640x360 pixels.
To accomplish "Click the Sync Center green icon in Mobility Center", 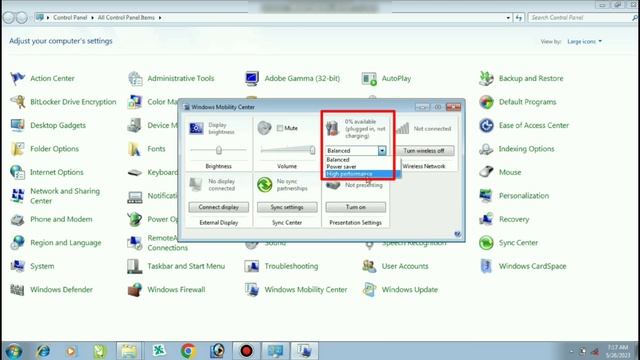I will tap(264, 184).
